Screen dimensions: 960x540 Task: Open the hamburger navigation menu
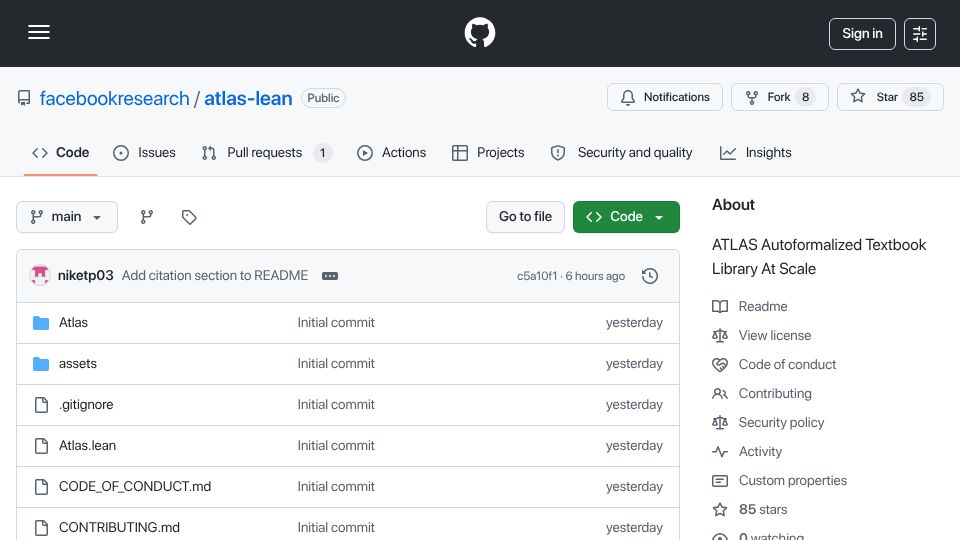point(39,32)
